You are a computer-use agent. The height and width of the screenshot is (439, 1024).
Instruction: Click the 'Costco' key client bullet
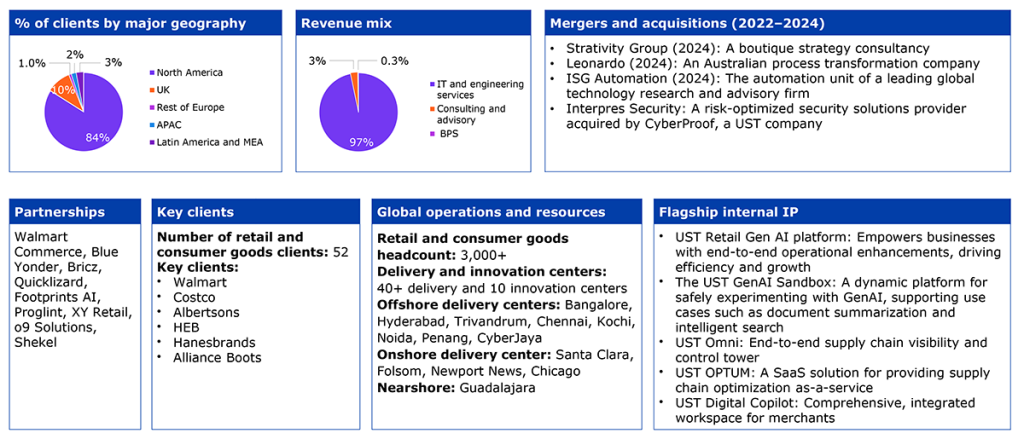pos(195,297)
